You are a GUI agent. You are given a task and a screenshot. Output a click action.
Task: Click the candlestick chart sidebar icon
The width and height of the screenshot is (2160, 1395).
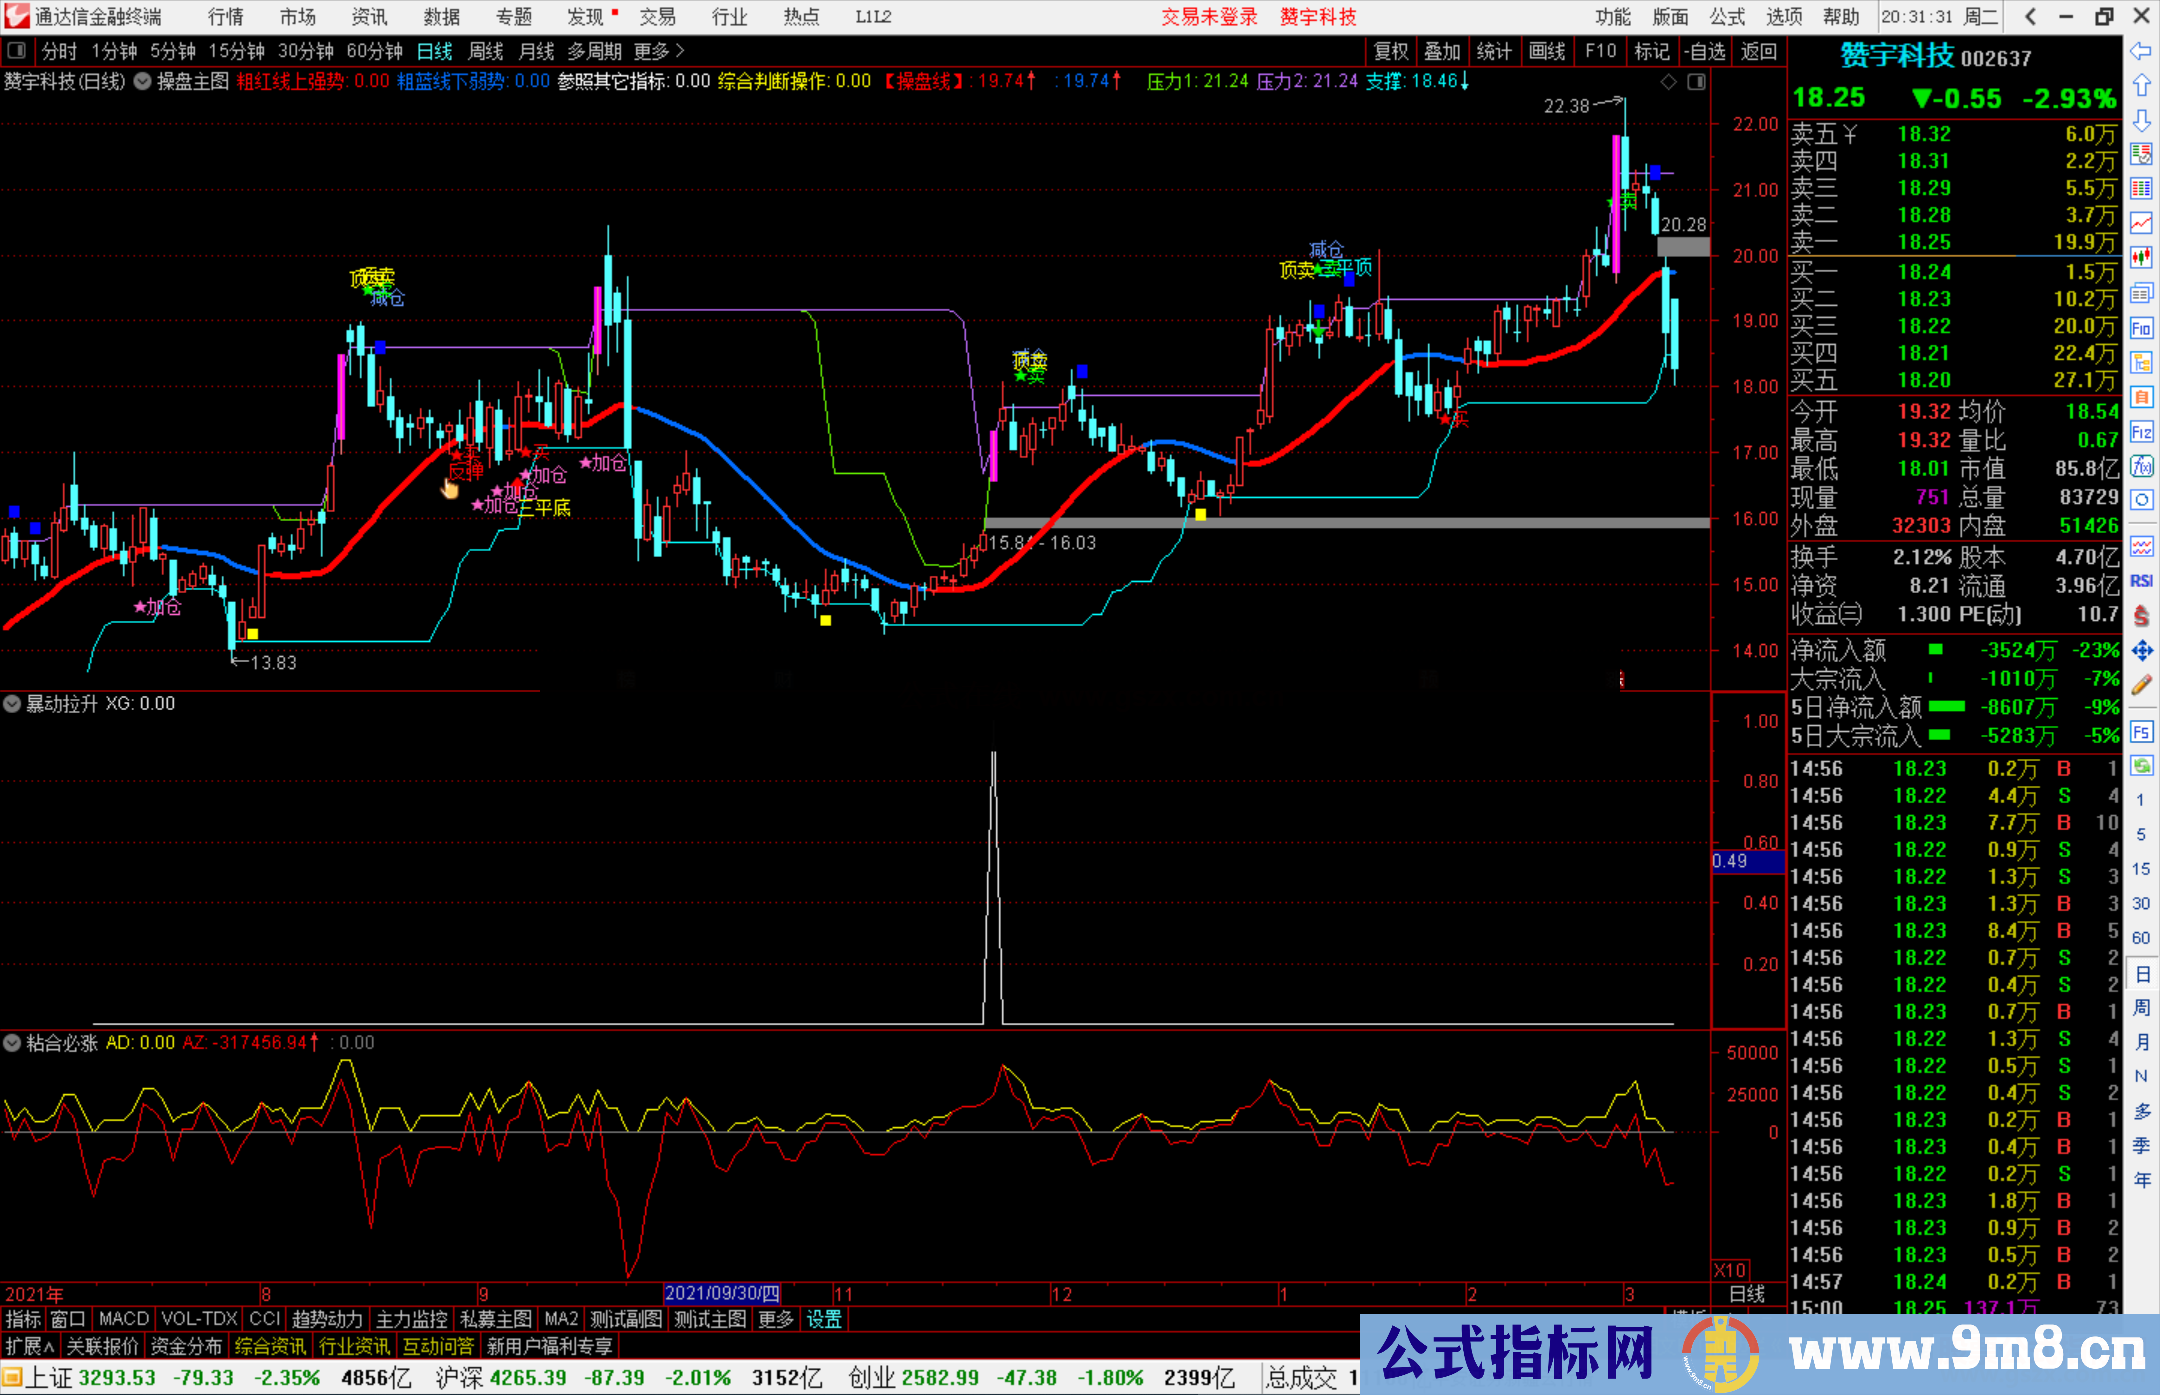[2141, 257]
